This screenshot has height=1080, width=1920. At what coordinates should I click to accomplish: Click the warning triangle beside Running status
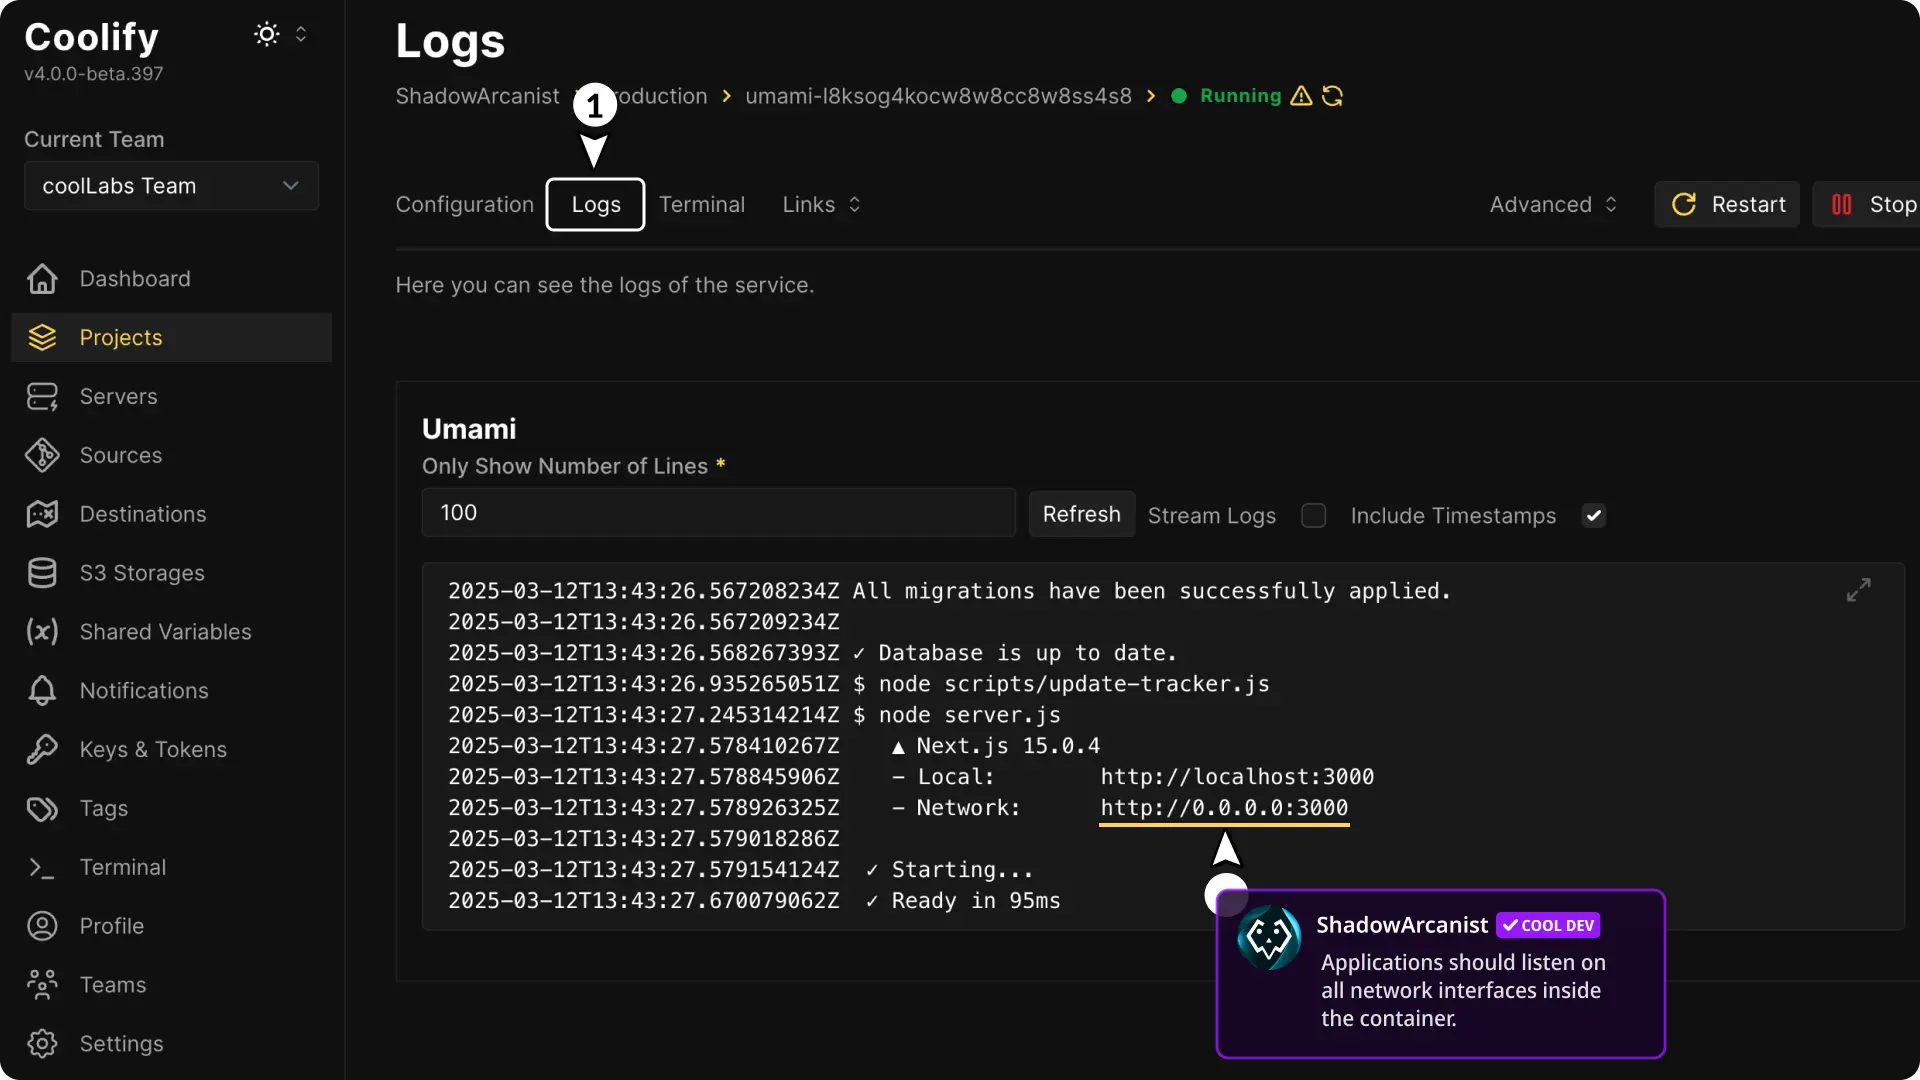point(1299,96)
